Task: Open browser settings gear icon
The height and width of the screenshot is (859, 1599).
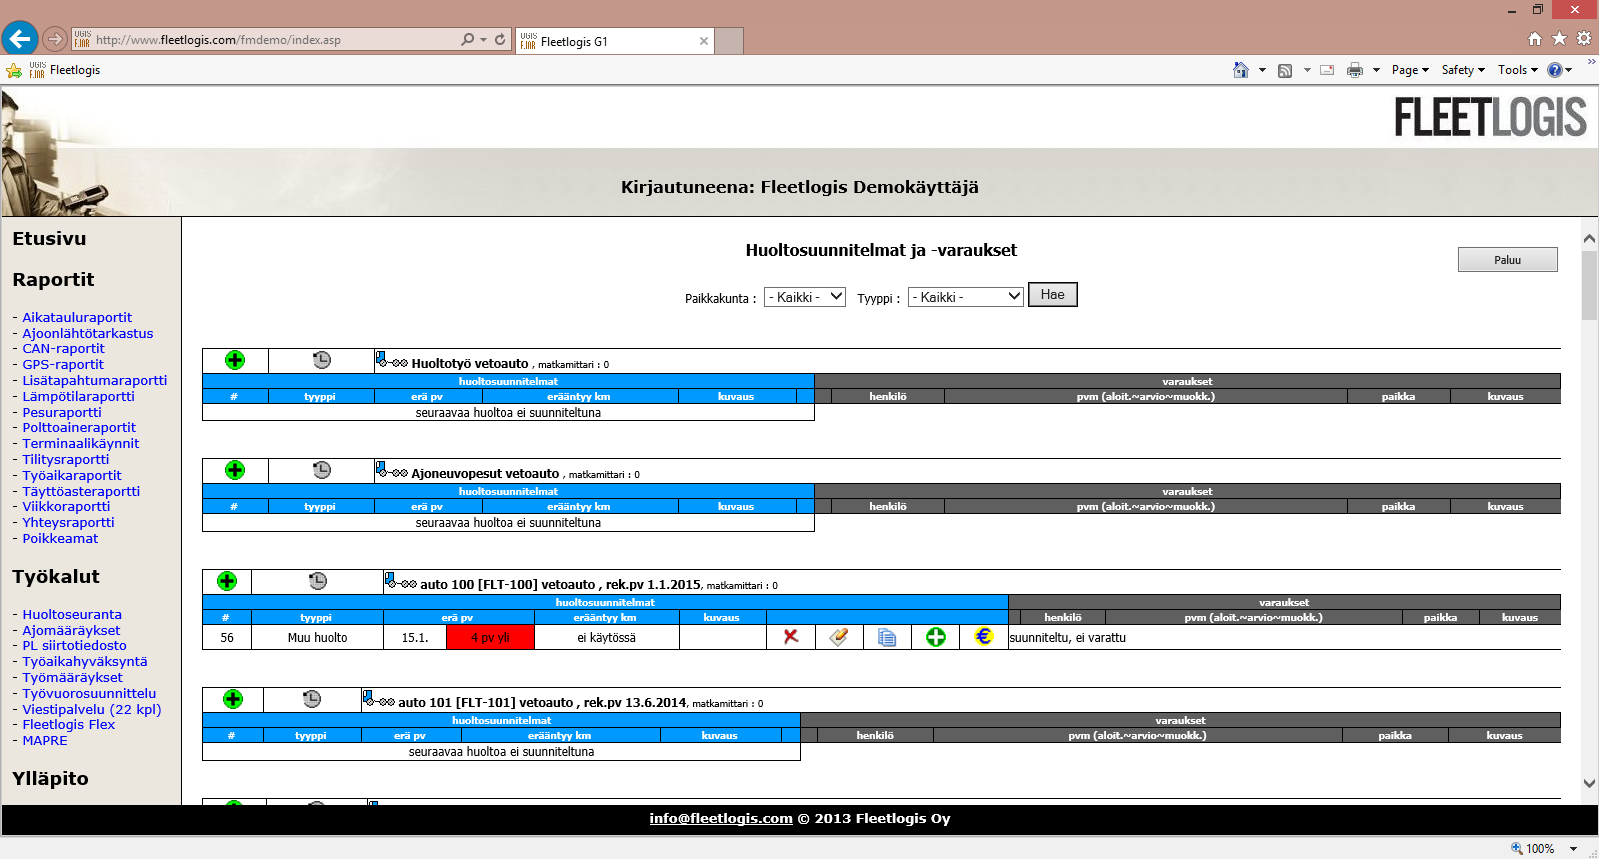Action: (x=1584, y=39)
